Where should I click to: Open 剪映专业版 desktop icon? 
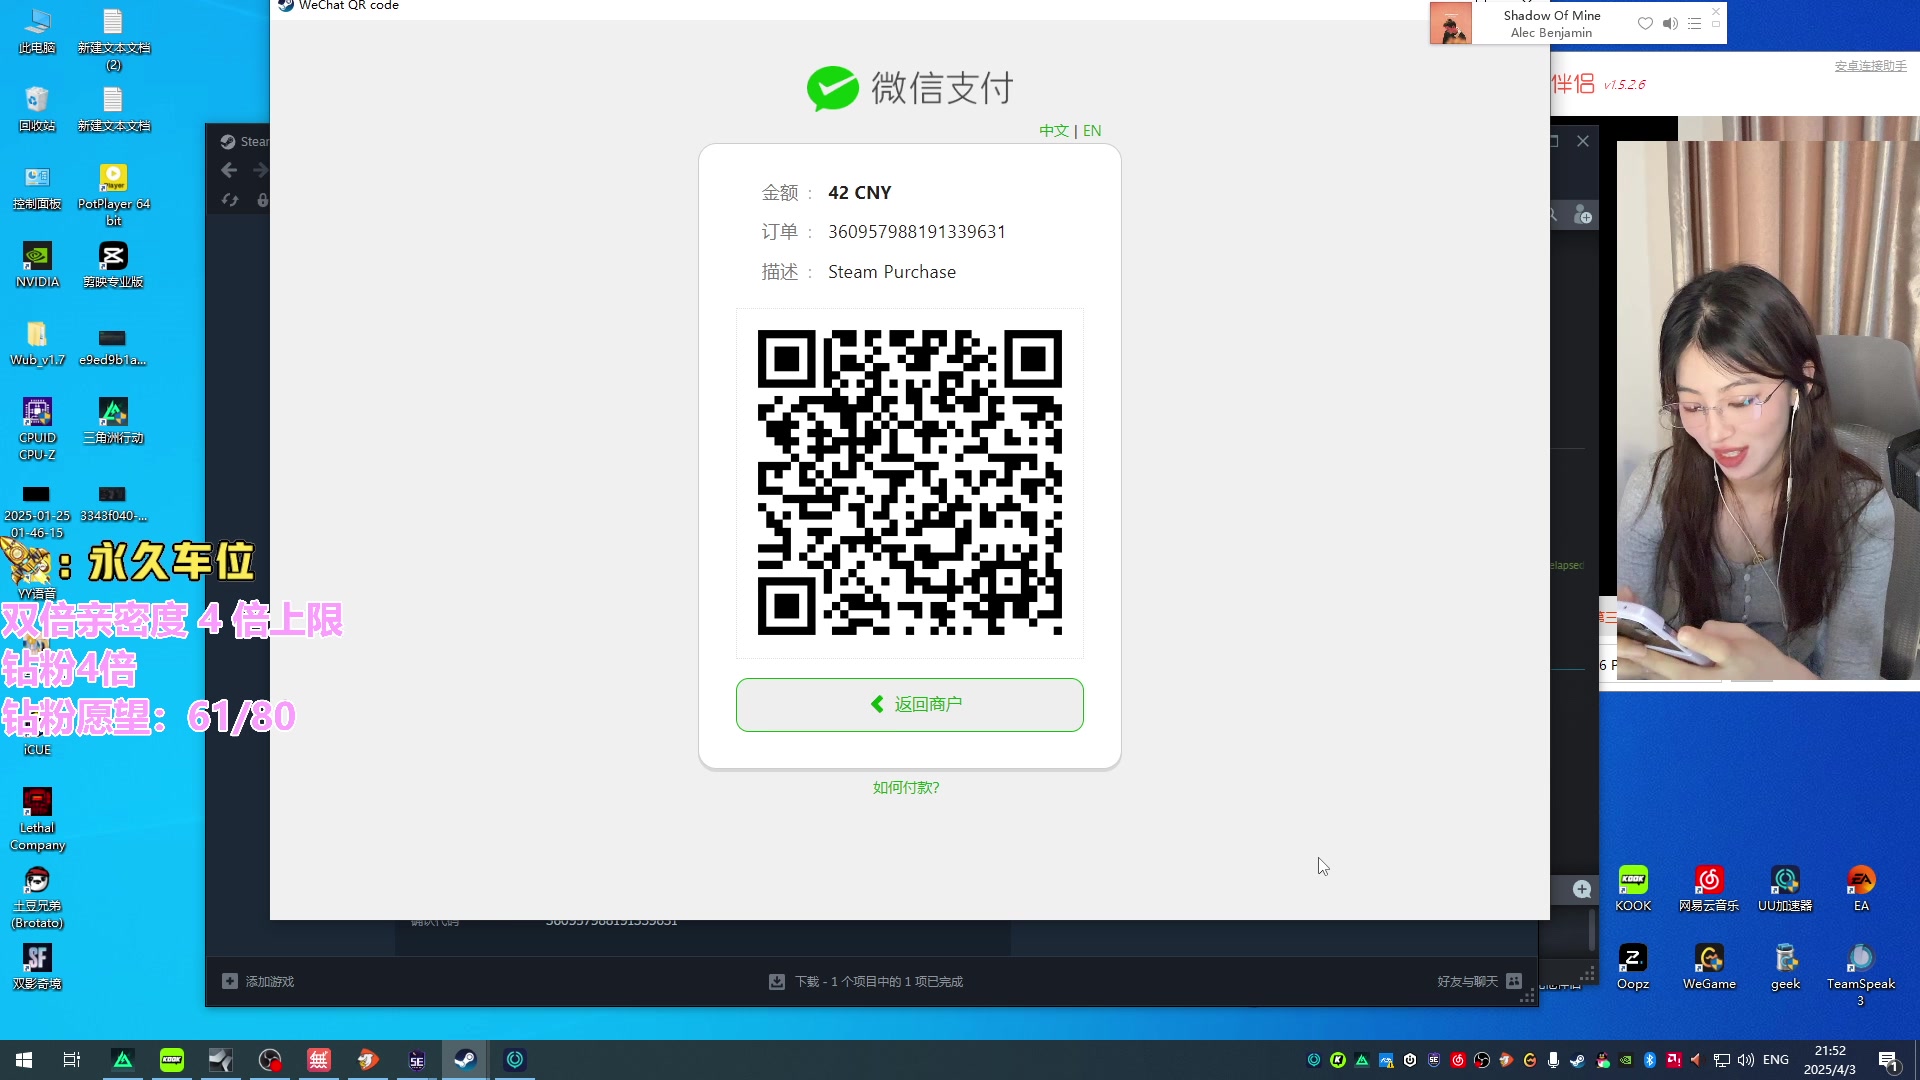tap(113, 265)
